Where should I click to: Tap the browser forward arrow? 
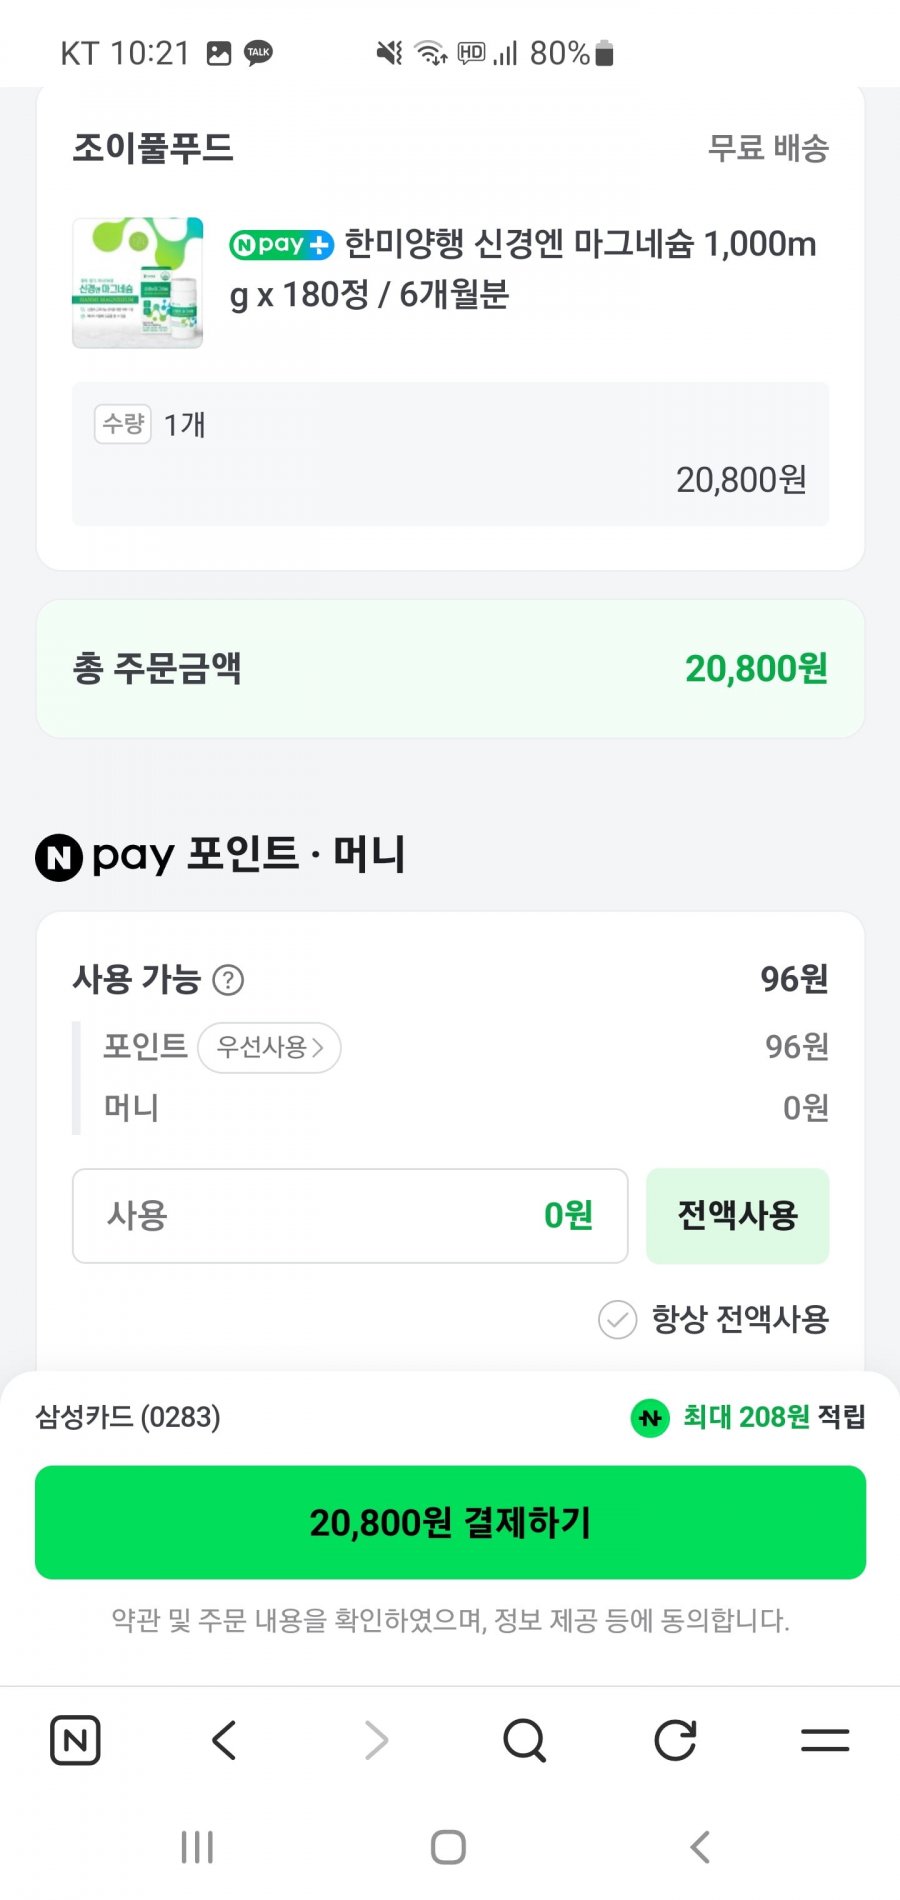click(376, 1740)
